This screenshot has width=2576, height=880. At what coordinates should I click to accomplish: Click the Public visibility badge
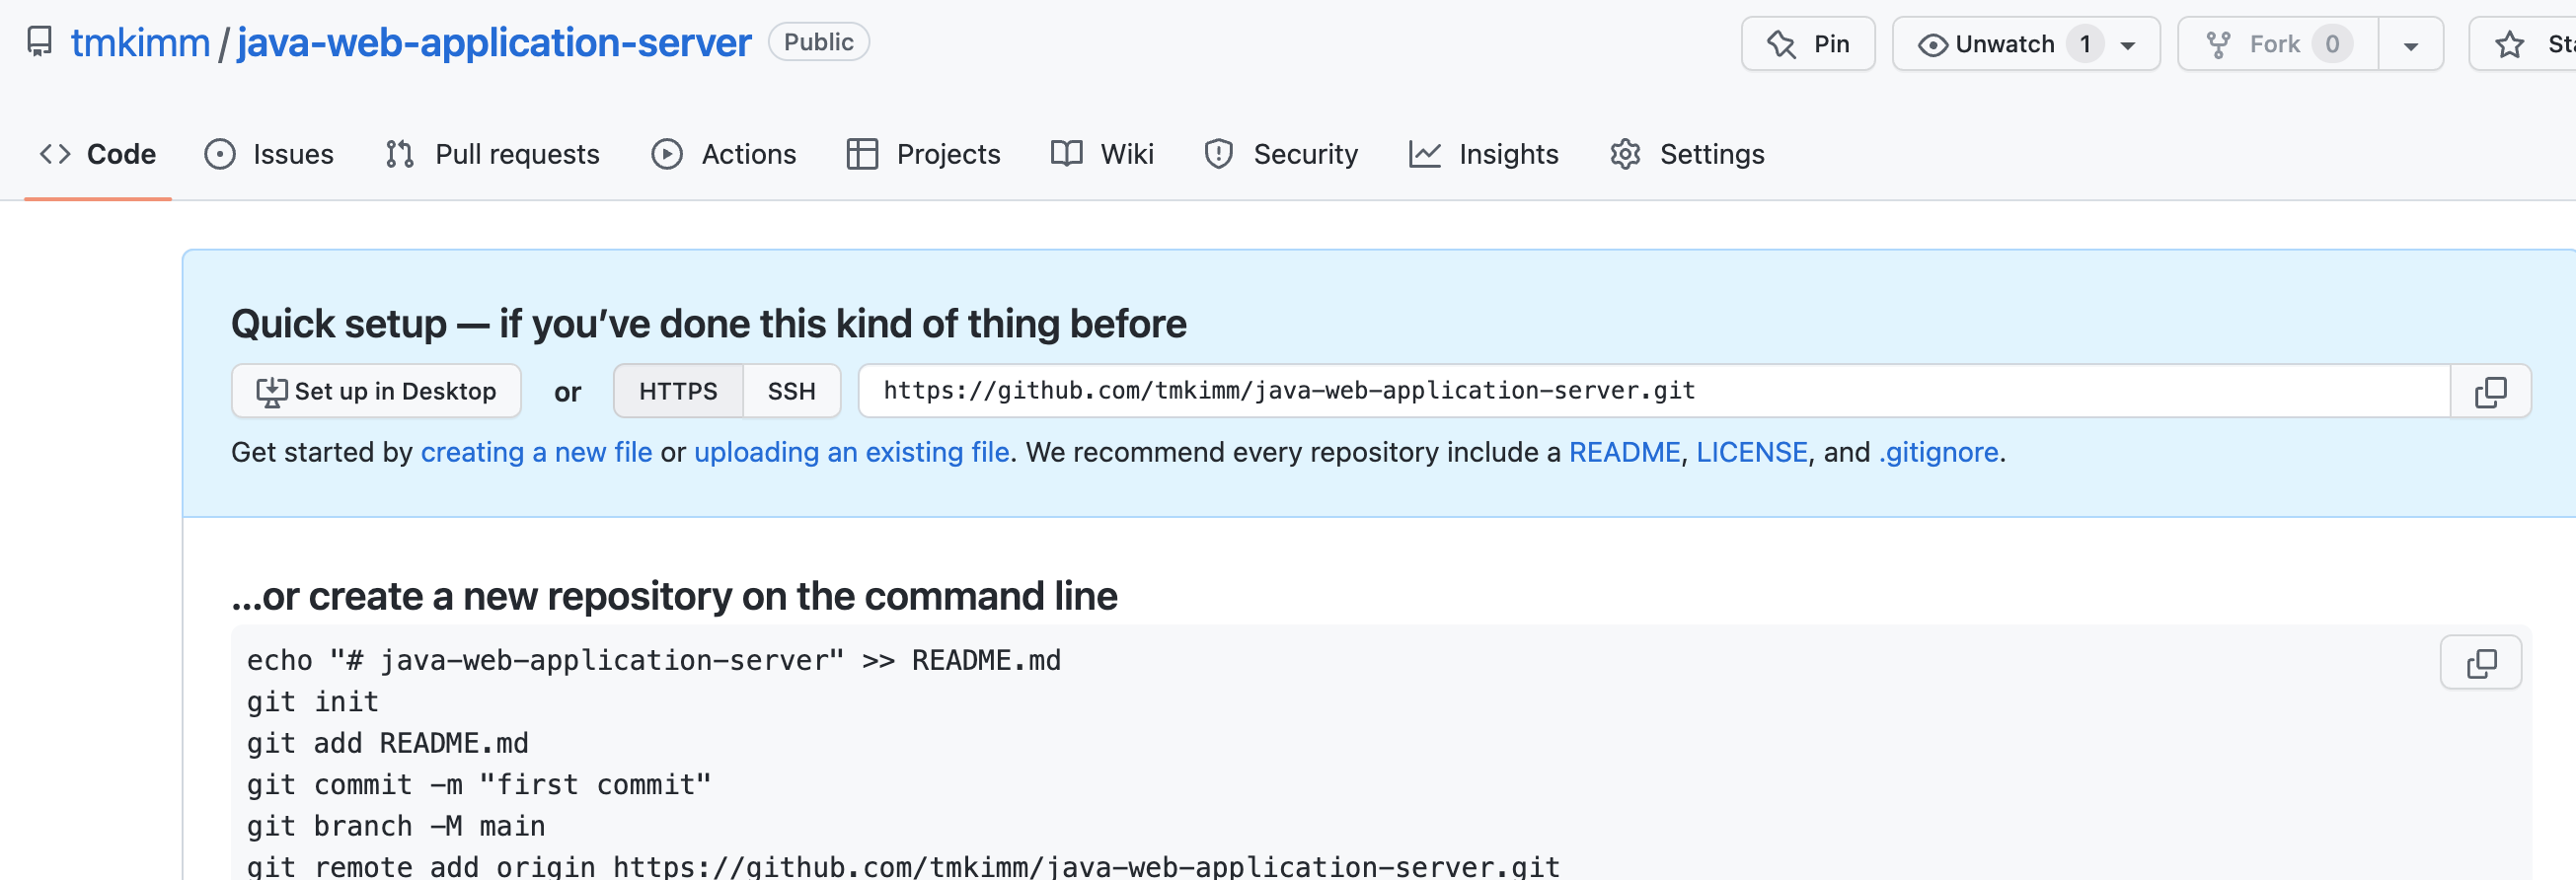coord(818,42)
